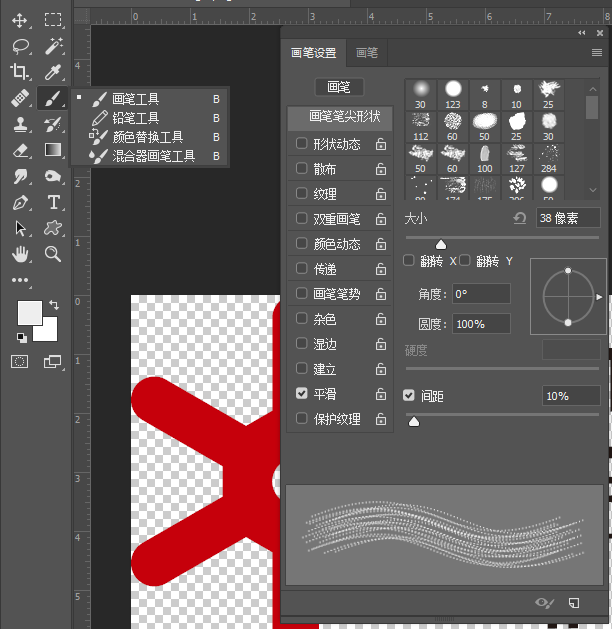Select the Horizontal Type tool

coord(53,202)
